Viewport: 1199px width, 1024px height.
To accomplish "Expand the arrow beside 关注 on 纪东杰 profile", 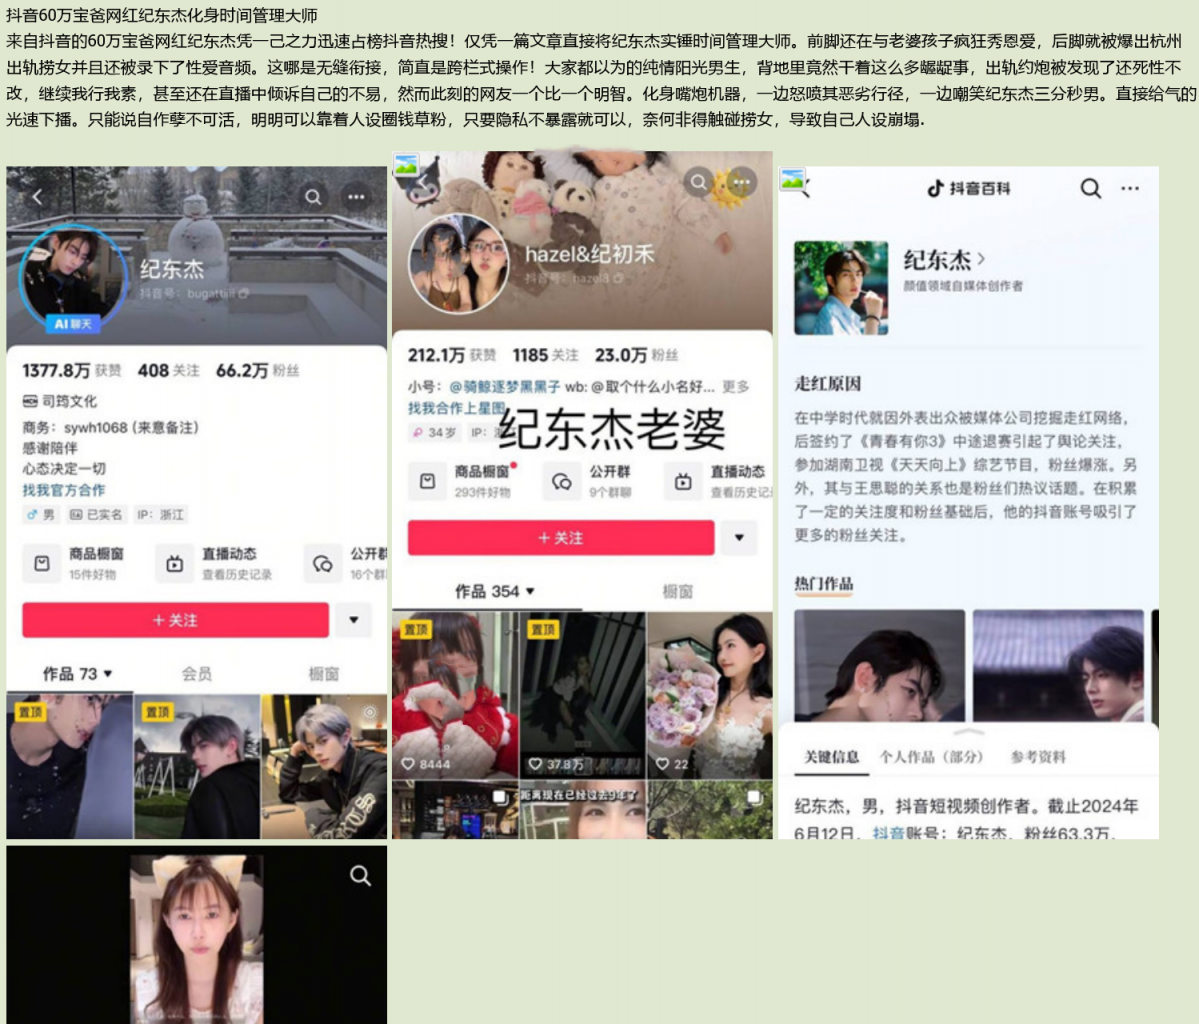I will click(x=353, y=620).
